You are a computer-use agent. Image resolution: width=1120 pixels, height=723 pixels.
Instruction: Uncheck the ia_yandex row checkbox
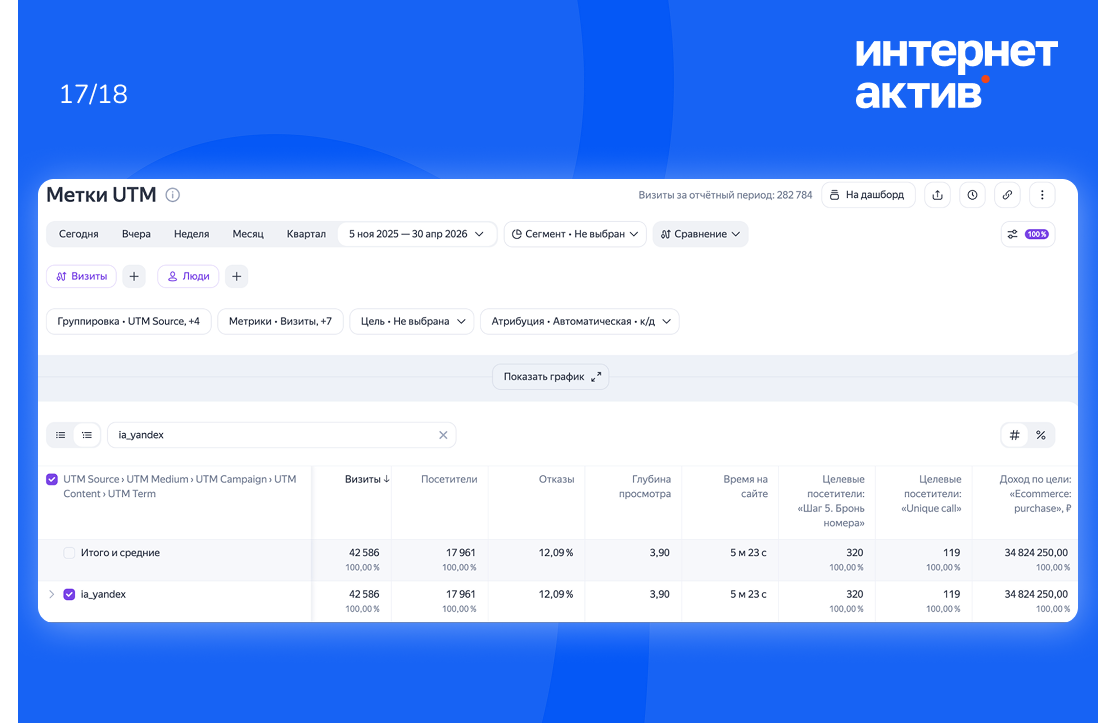(x=69, y=594)
